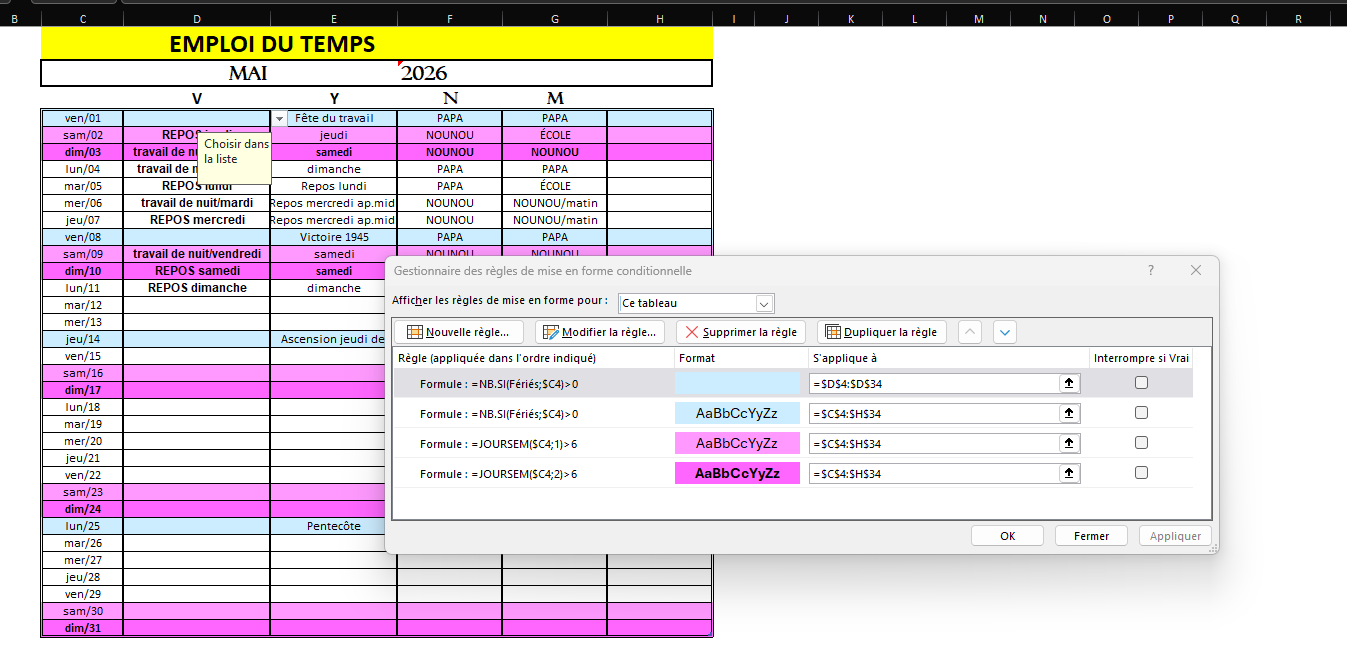The height and width of the screenshot is (665, 1347).
Task: Select the JOURSEM($C4;2)>6 rule row
Action: coord(498,473)
